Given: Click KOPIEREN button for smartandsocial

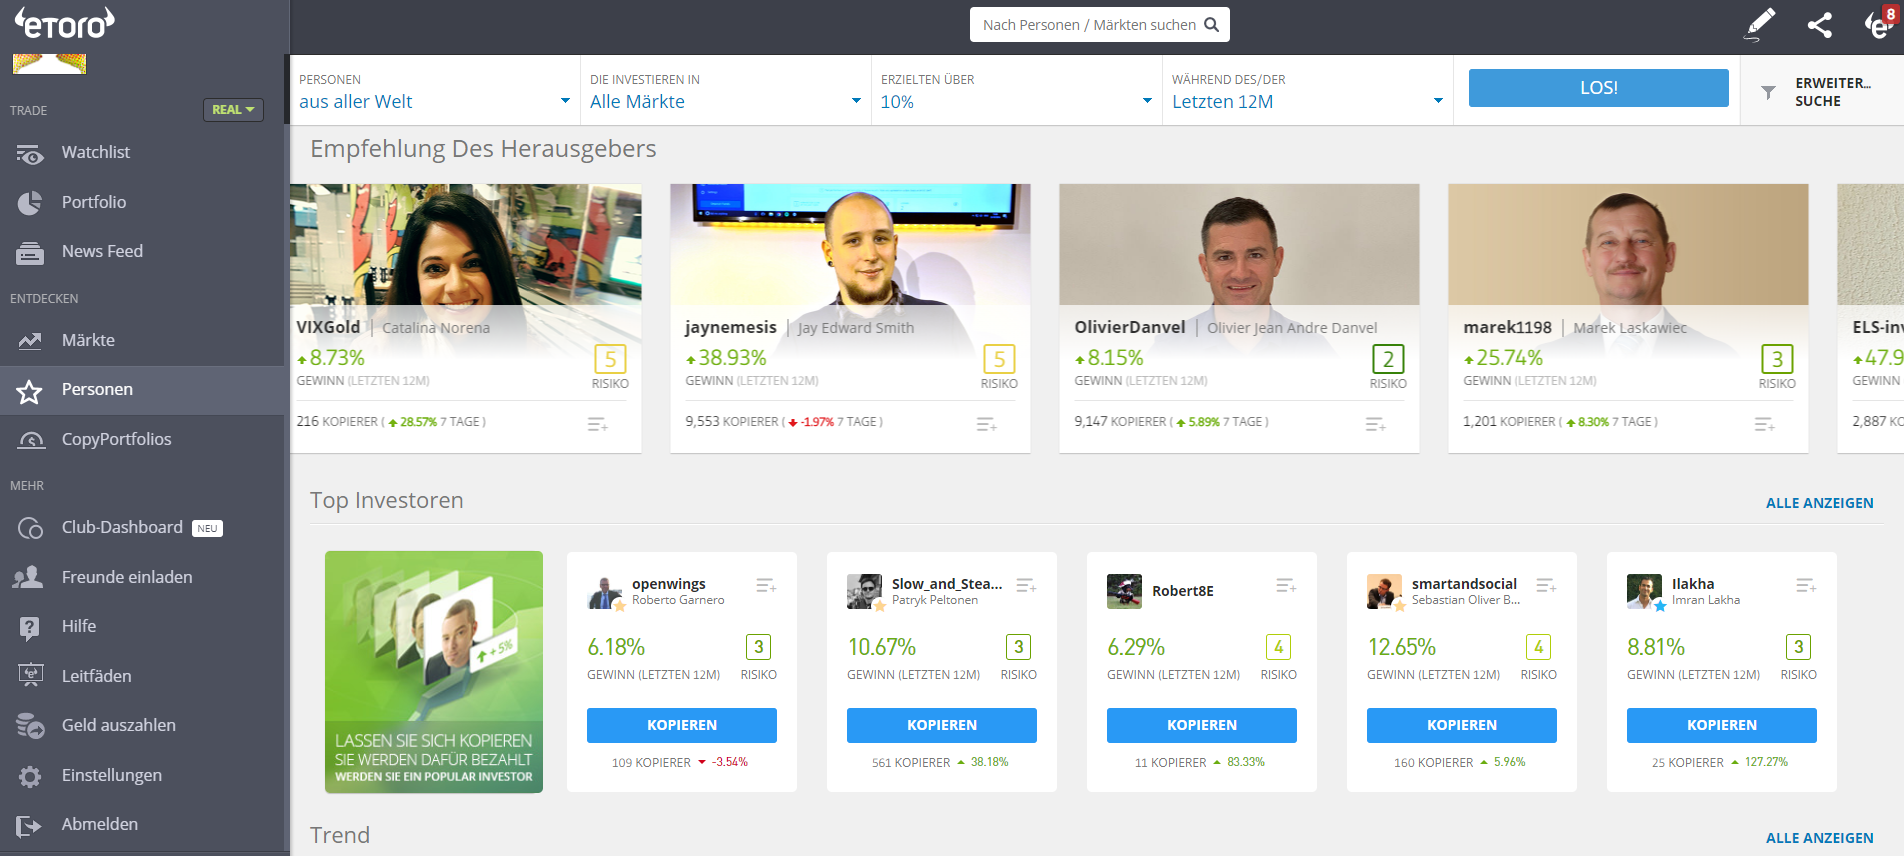Looking at the screenshot, I should 1461,725.
